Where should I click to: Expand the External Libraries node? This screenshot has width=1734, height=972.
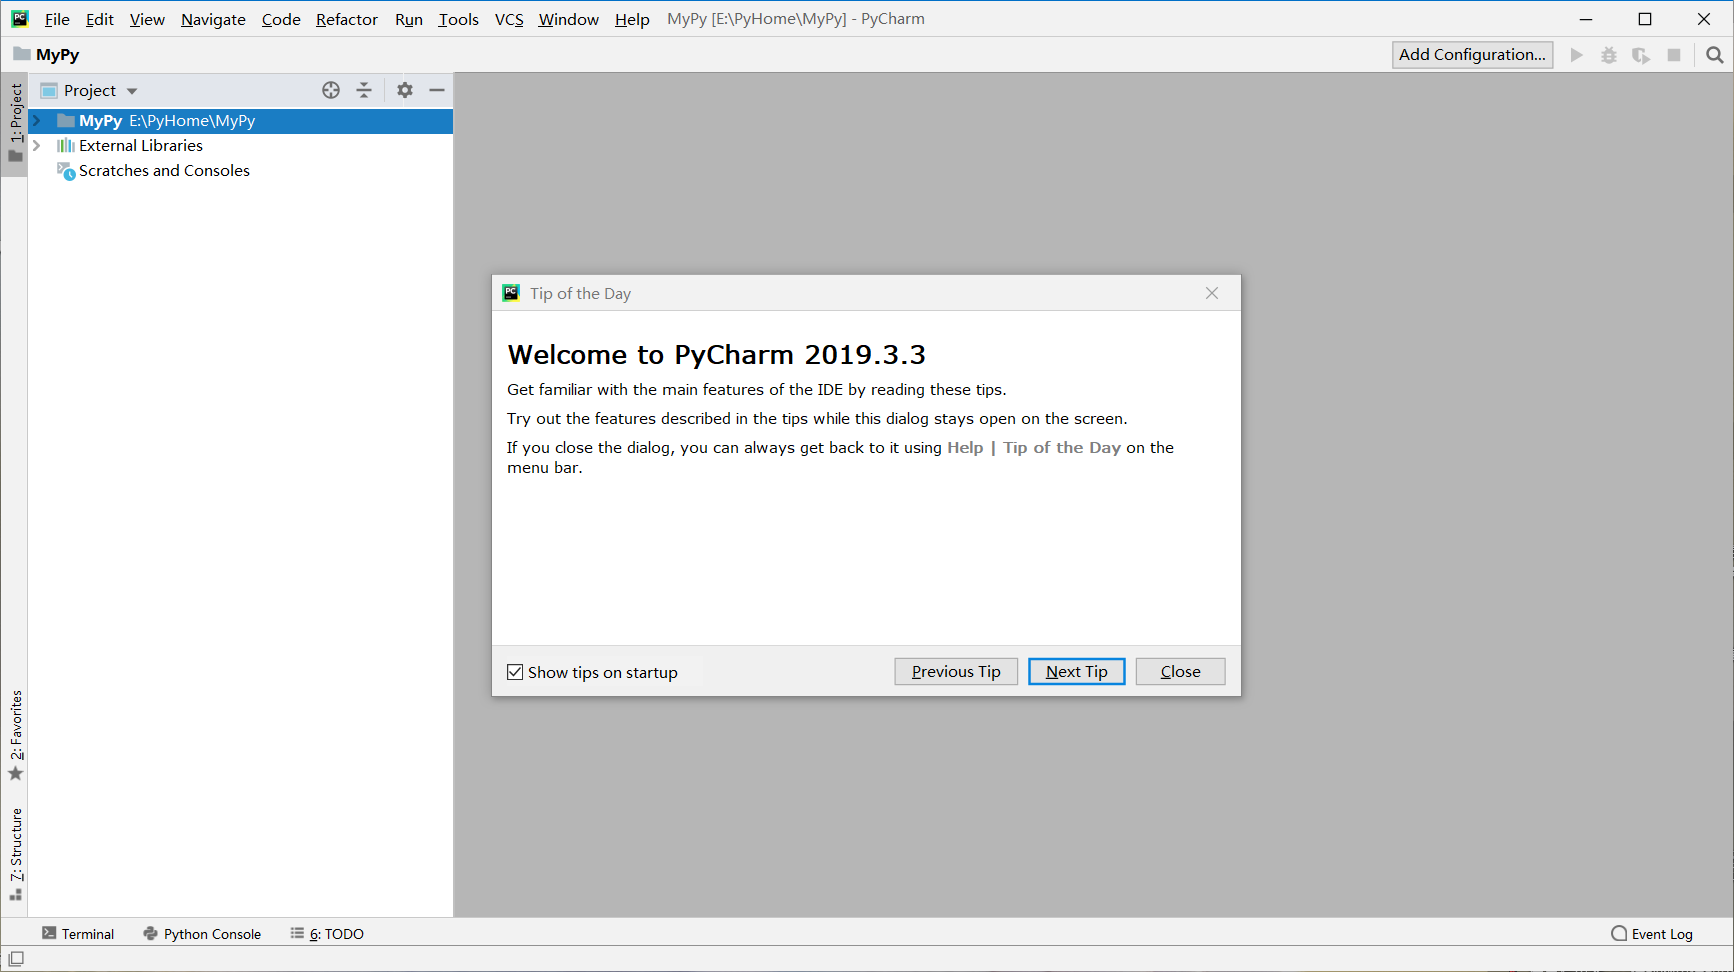pos(37,145)
